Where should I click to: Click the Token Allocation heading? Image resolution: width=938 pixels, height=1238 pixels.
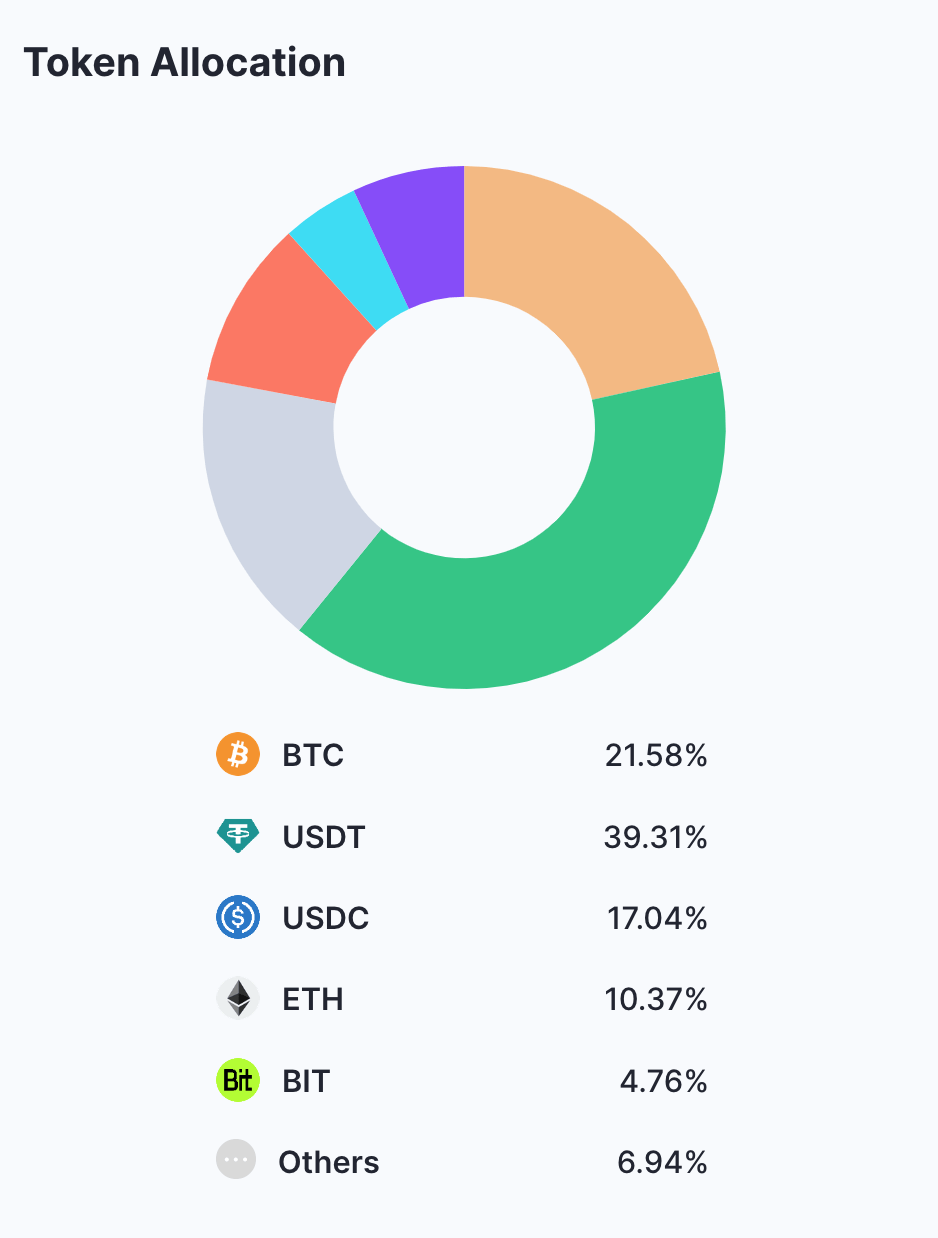(185, 63)
